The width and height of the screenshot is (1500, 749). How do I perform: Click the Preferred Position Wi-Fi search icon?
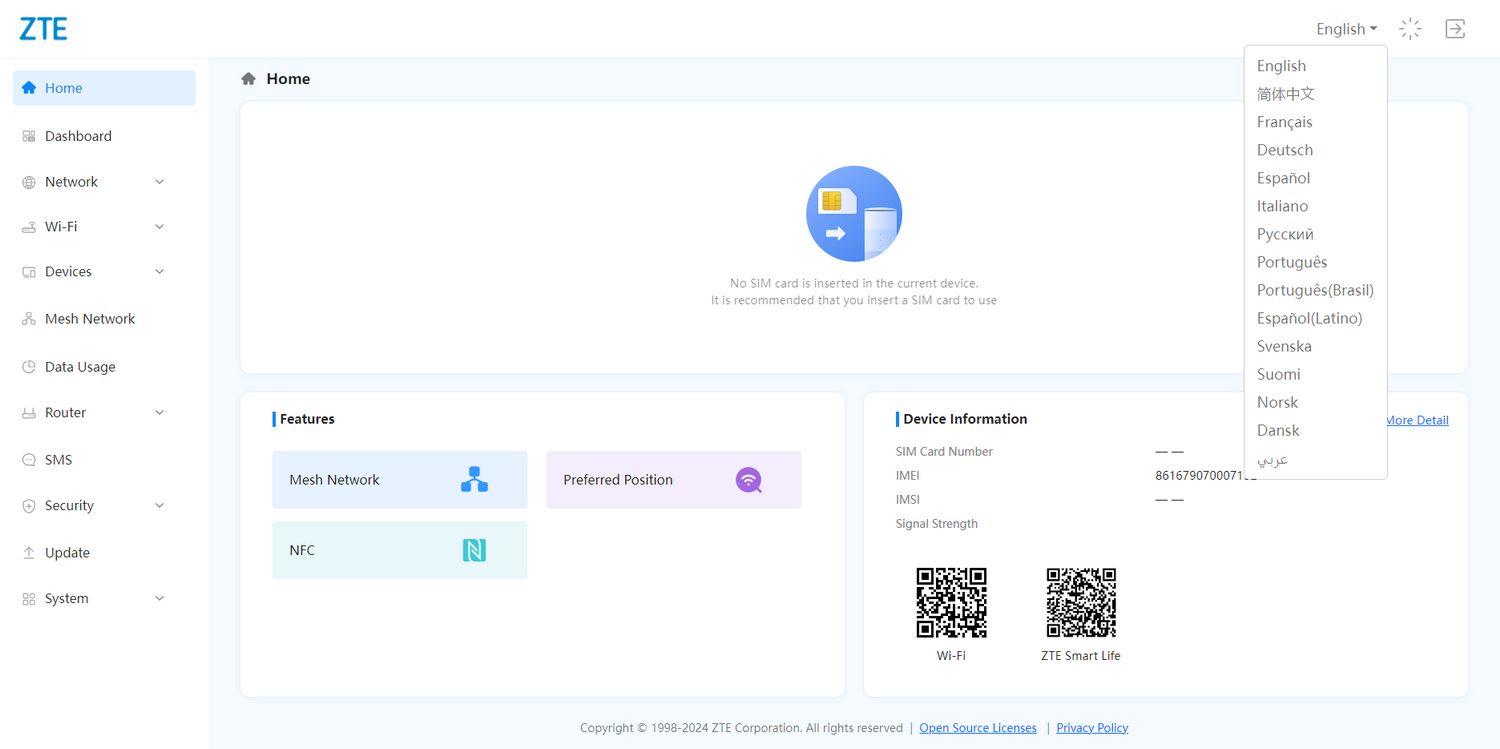coord(749,480)
